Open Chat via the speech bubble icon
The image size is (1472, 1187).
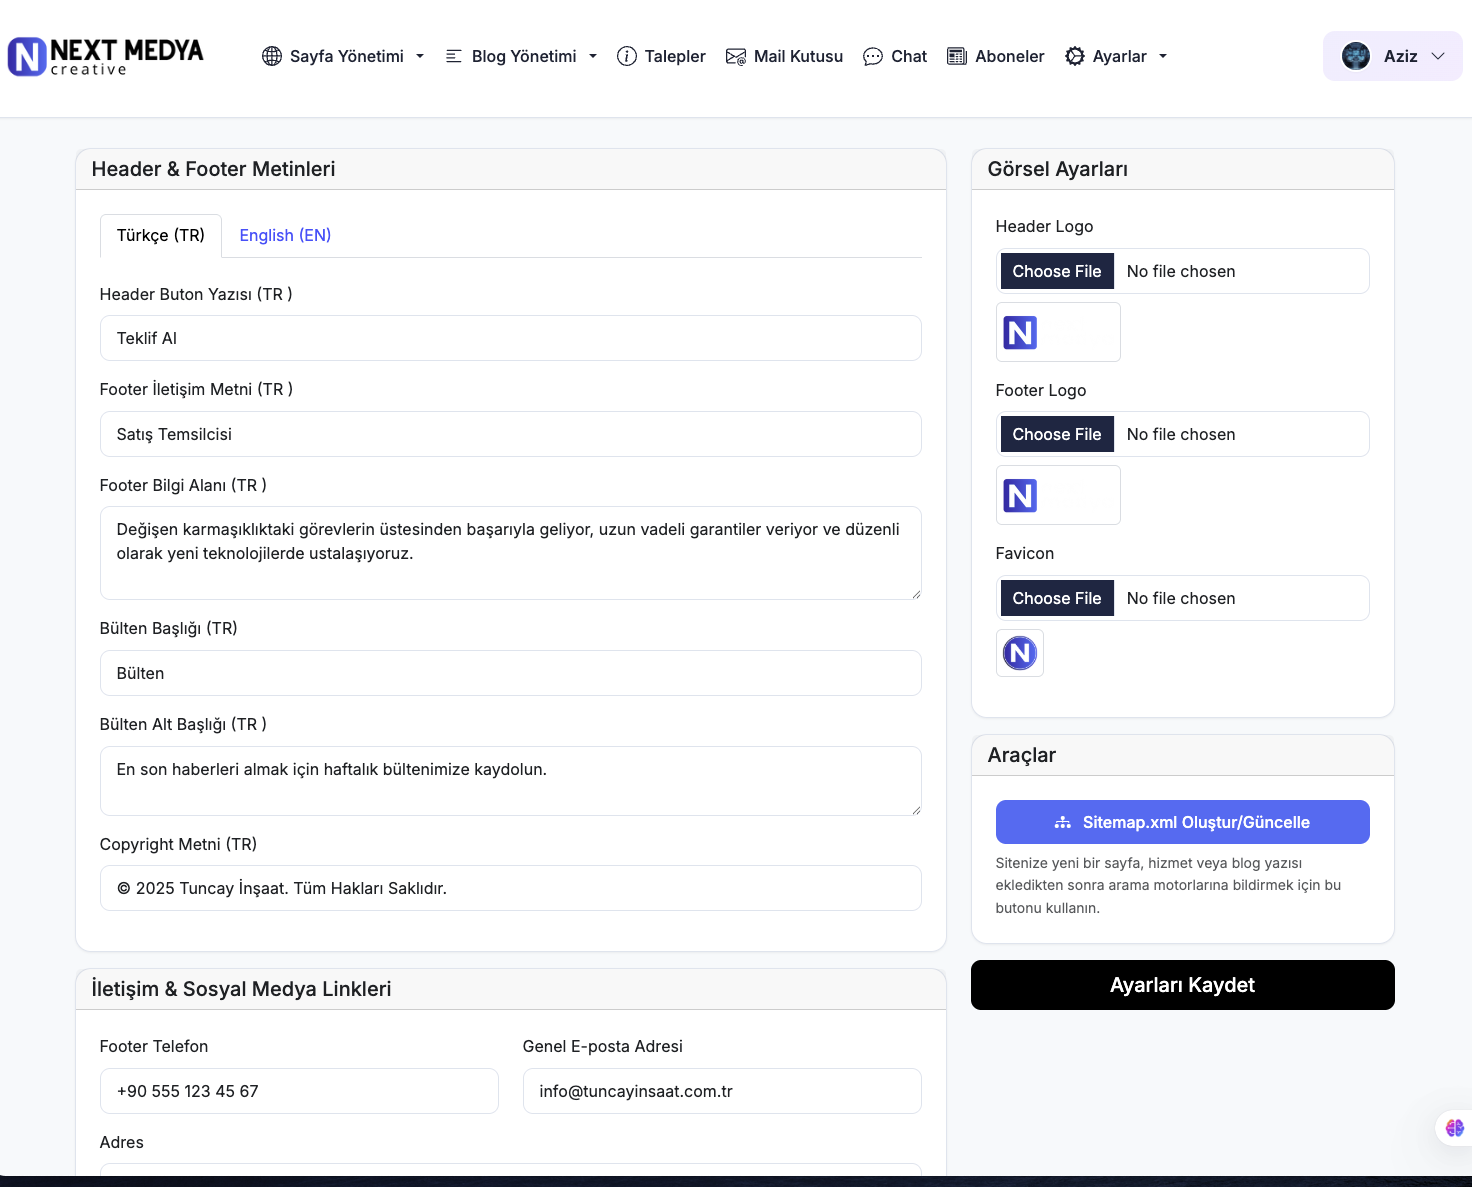click(x=873, y=57)
